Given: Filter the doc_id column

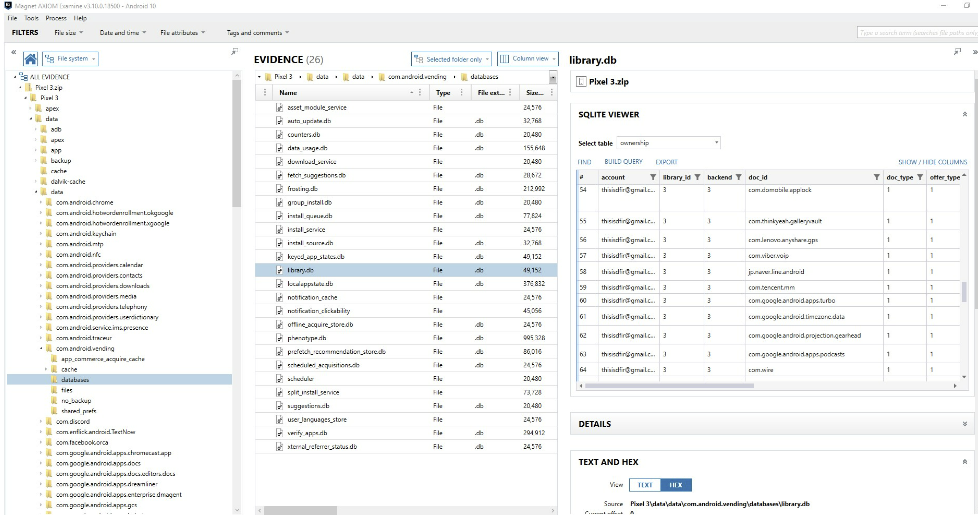Looking at the screenshot, I should (x=876, y=177).
